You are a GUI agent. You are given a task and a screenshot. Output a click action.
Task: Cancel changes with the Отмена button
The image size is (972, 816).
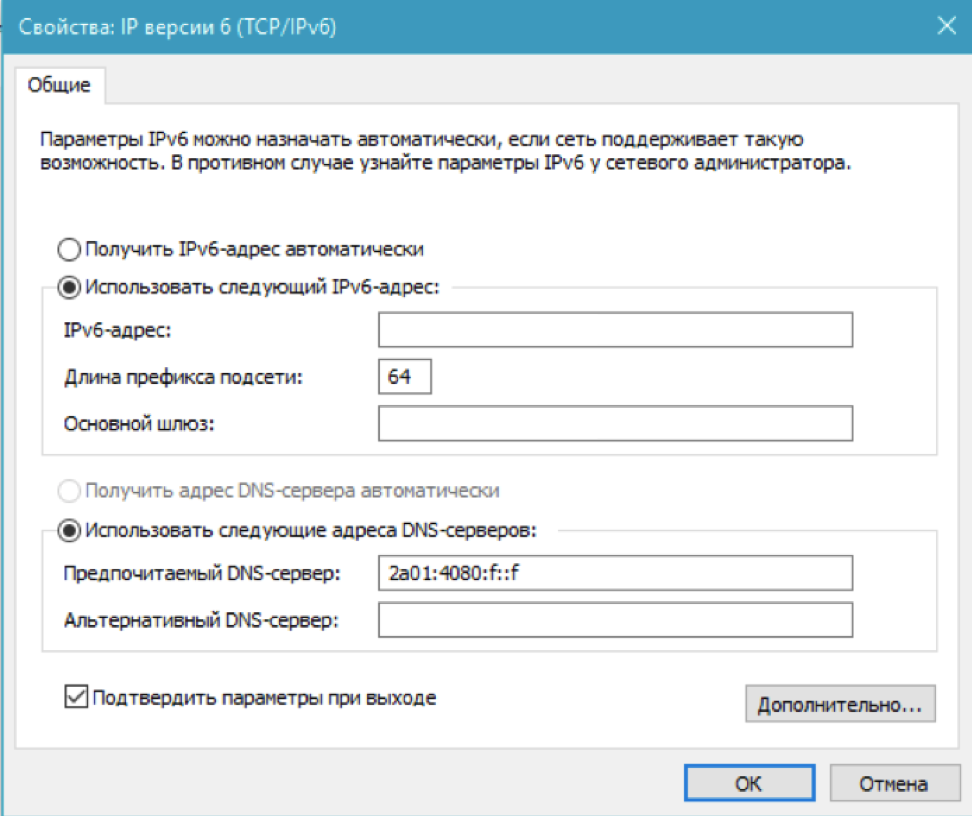[x=894, y=783]
